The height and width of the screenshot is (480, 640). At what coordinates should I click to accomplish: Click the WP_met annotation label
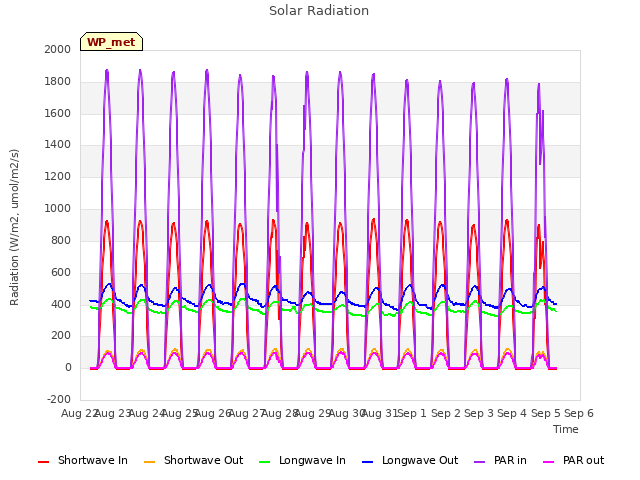tap(111, 42)
